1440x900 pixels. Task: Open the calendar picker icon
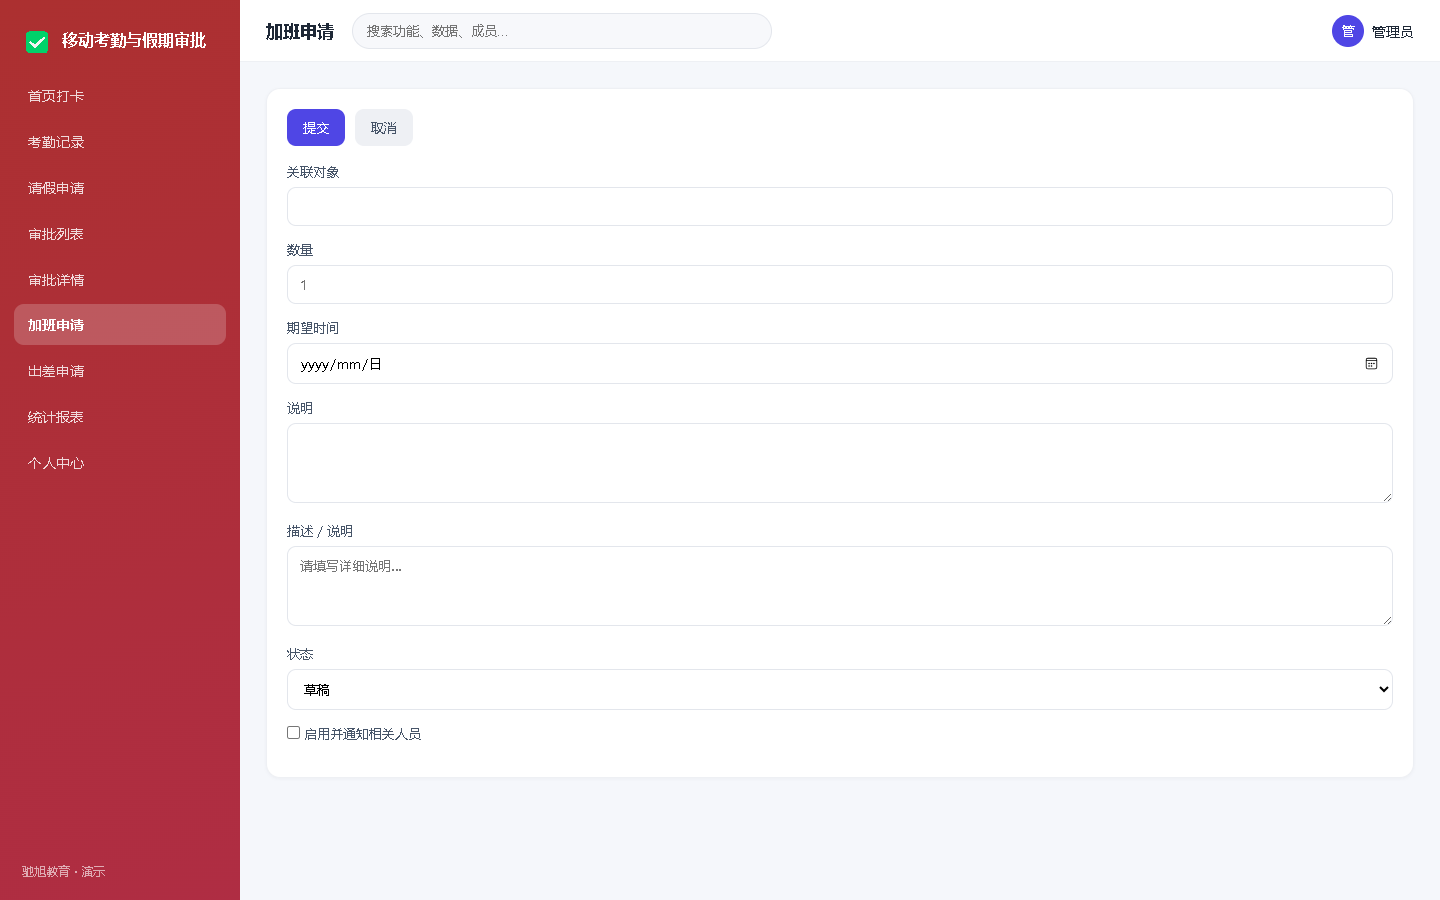coord(1371,364)
